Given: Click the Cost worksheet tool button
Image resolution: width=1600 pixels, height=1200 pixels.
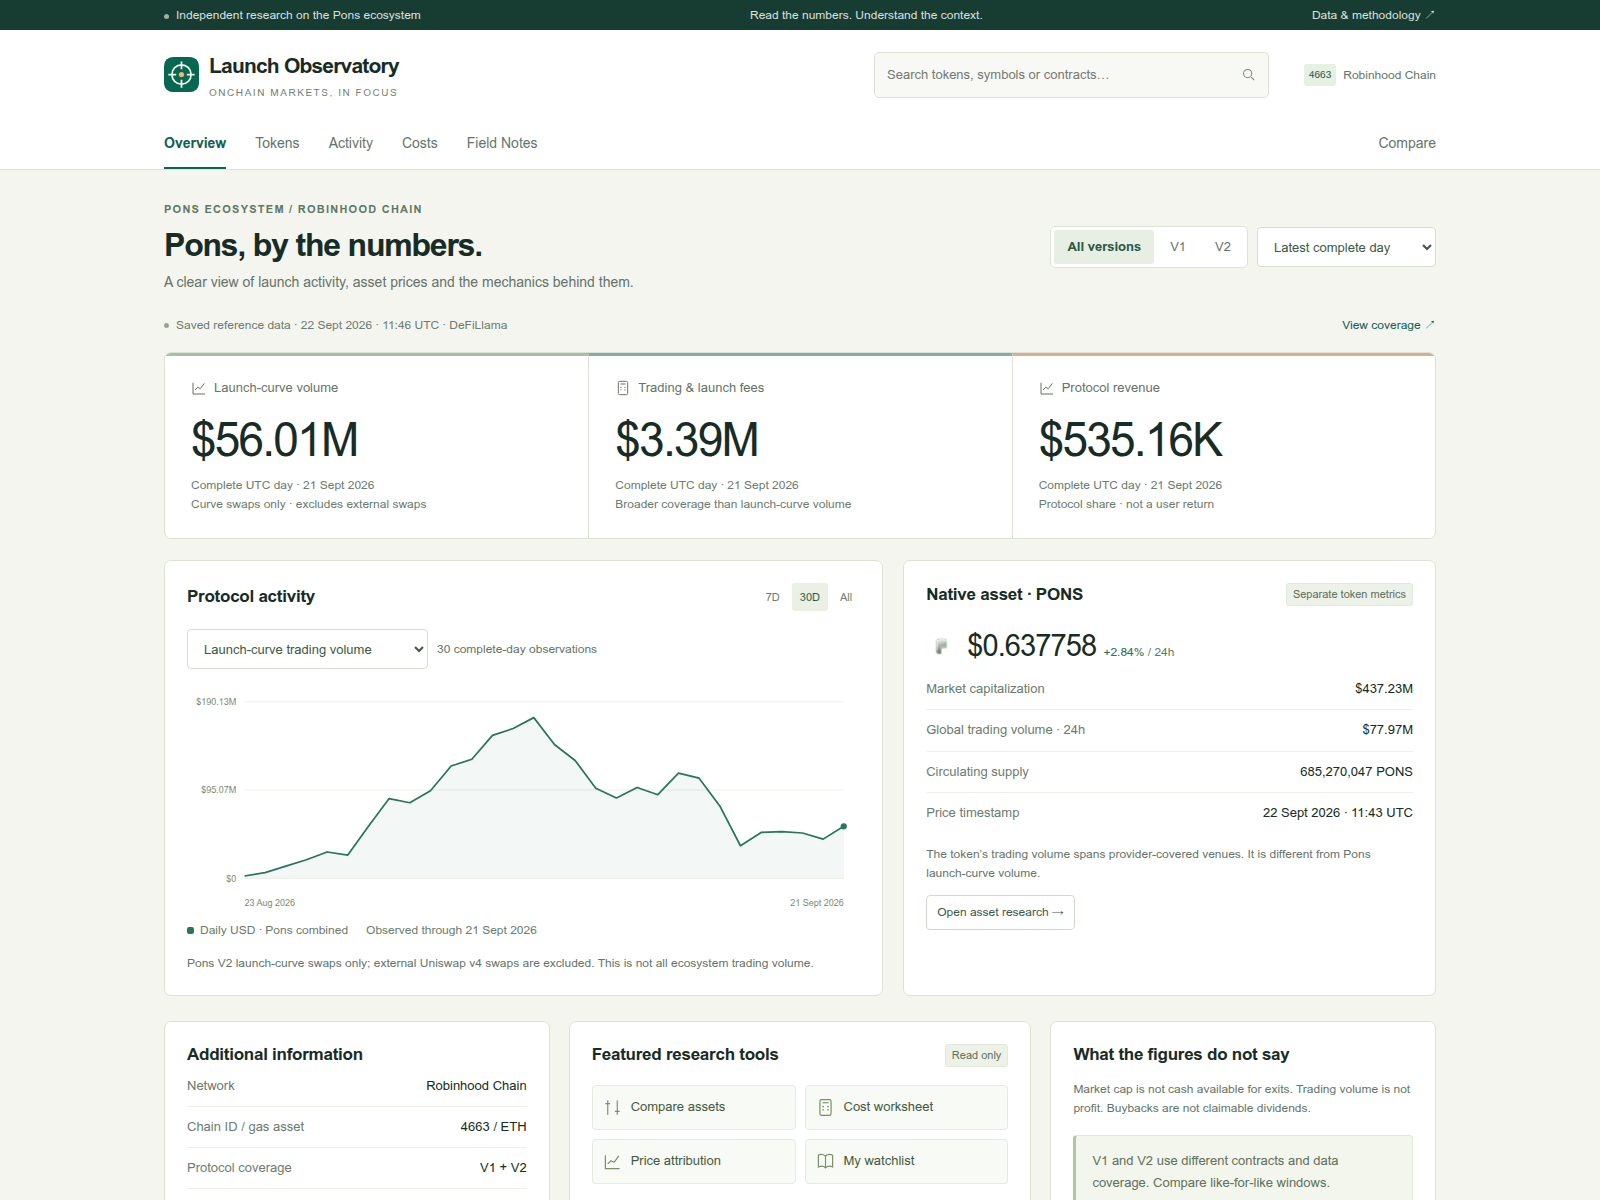Looking at the screenshot, I should [906, 1107].
